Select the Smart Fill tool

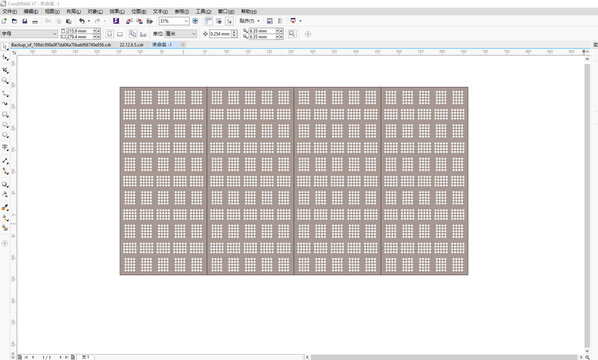(5, 228)
